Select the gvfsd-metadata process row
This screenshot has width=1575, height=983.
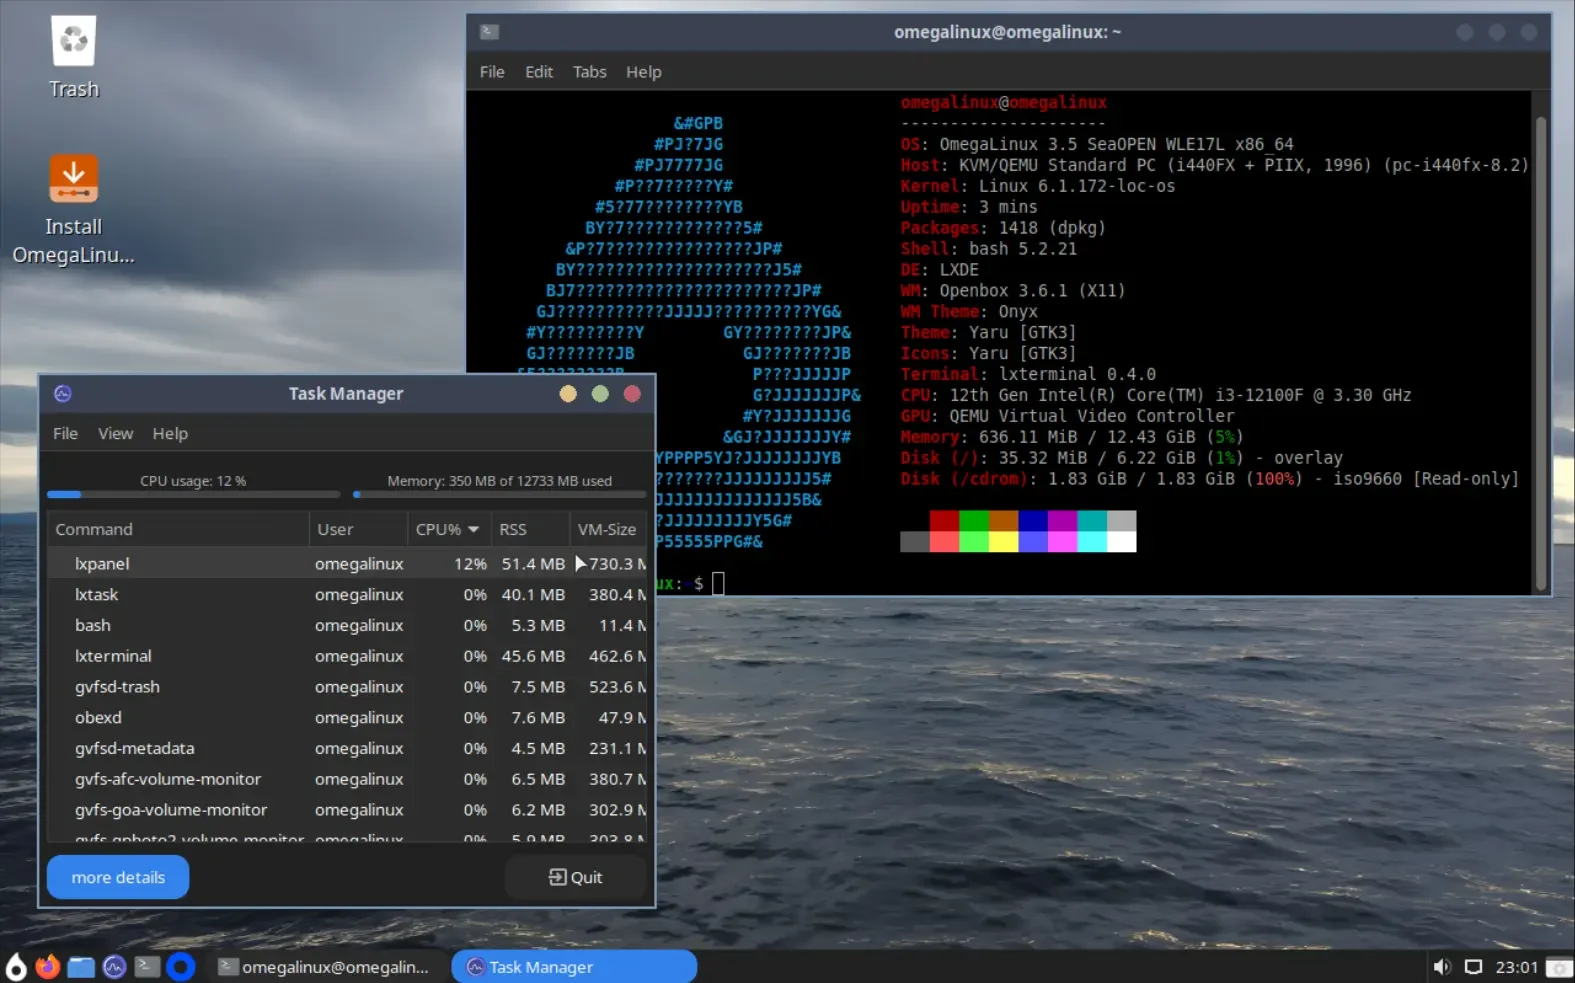pos(347,748)
